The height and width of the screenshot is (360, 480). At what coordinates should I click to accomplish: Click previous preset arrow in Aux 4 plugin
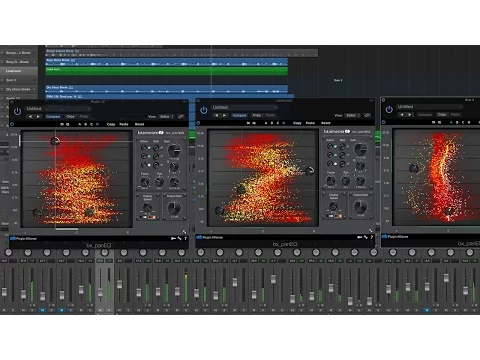[402, 115]
